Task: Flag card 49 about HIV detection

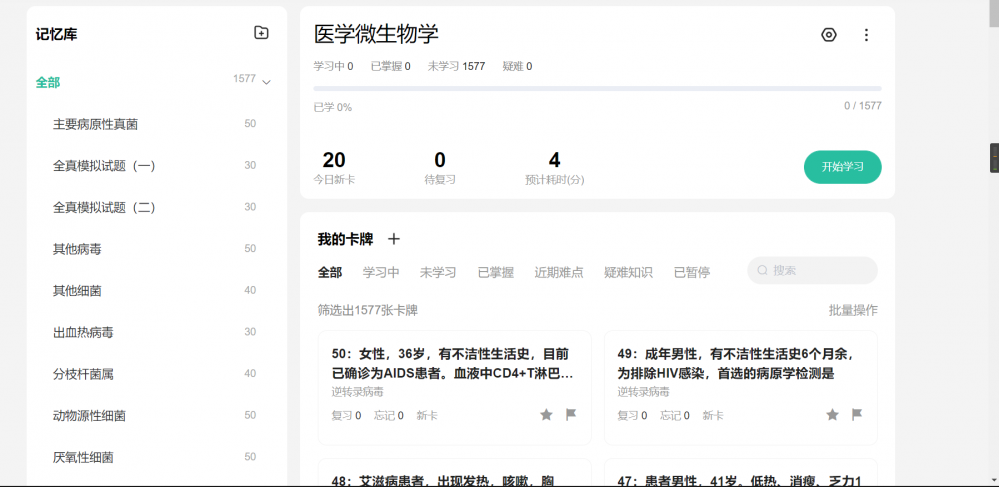Action: pos(857,415)
